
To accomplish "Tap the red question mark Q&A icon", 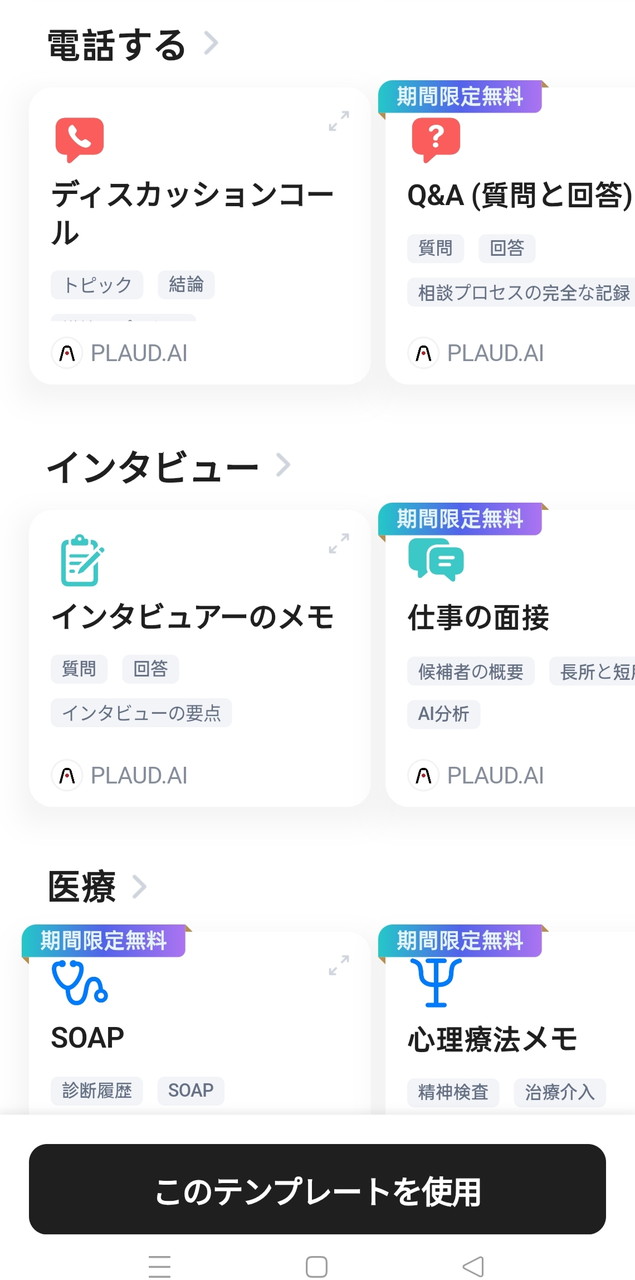I will click(436, 140).
